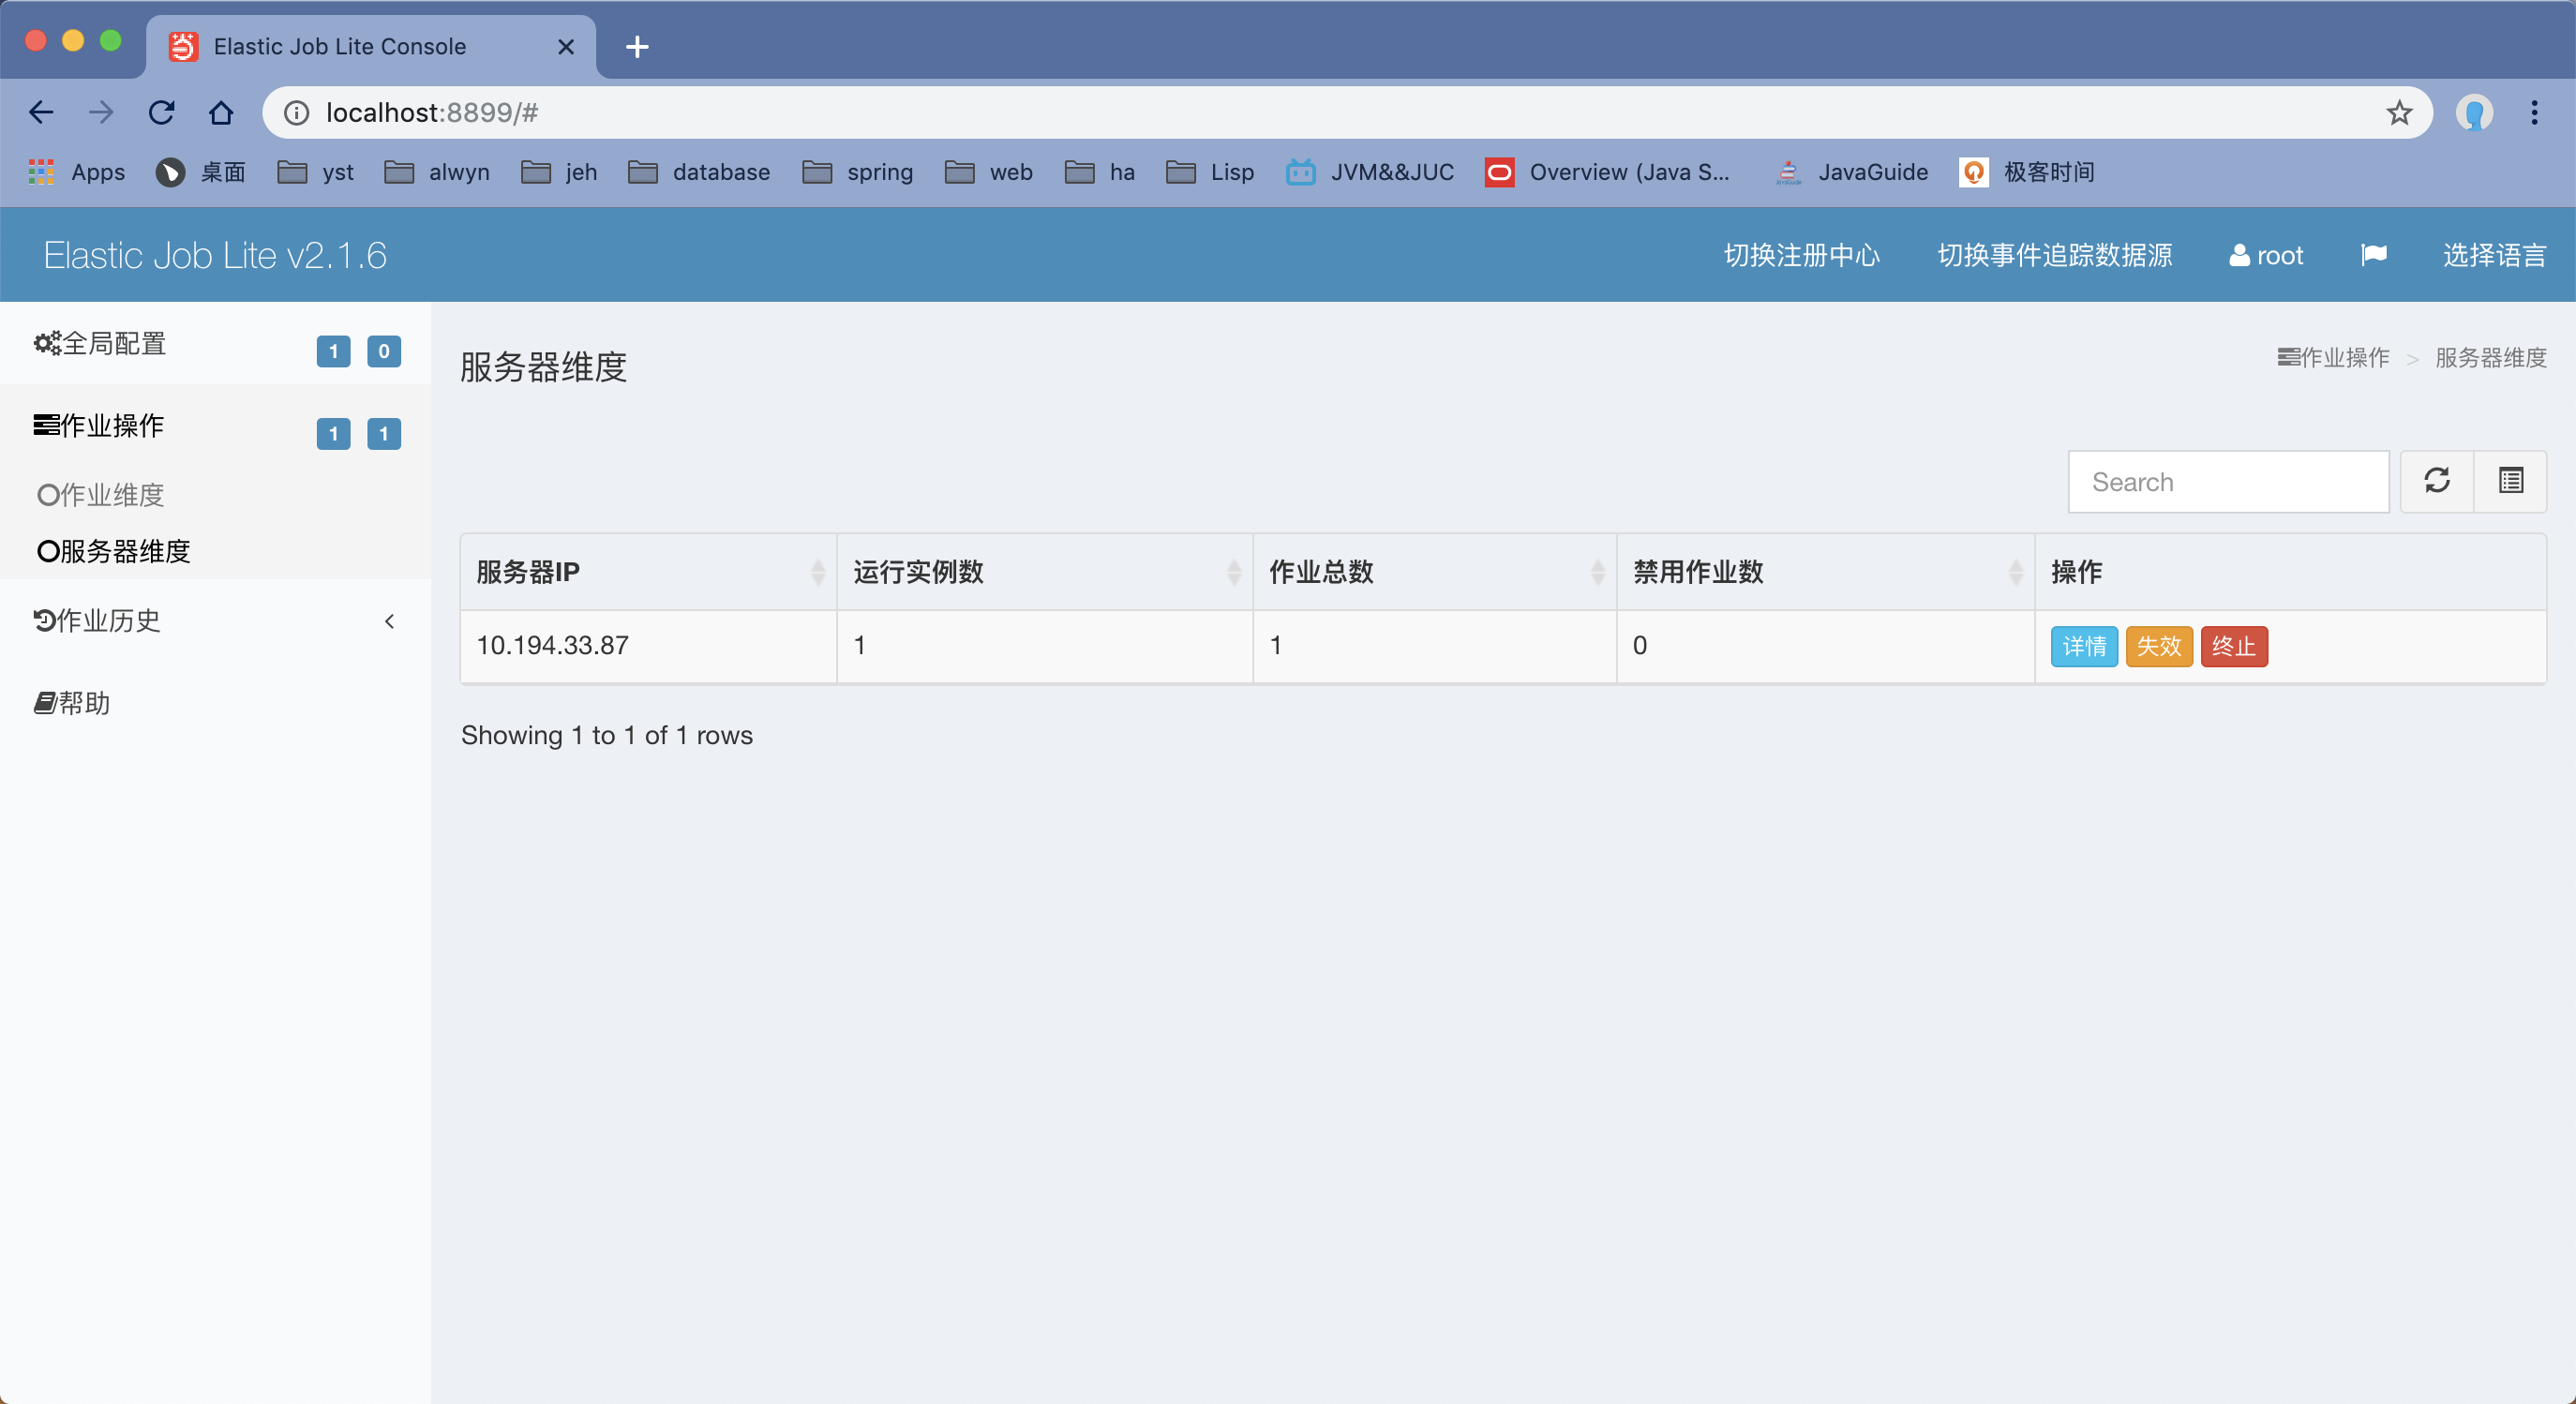
Task: Click the browser home icon
Action: 221,112
